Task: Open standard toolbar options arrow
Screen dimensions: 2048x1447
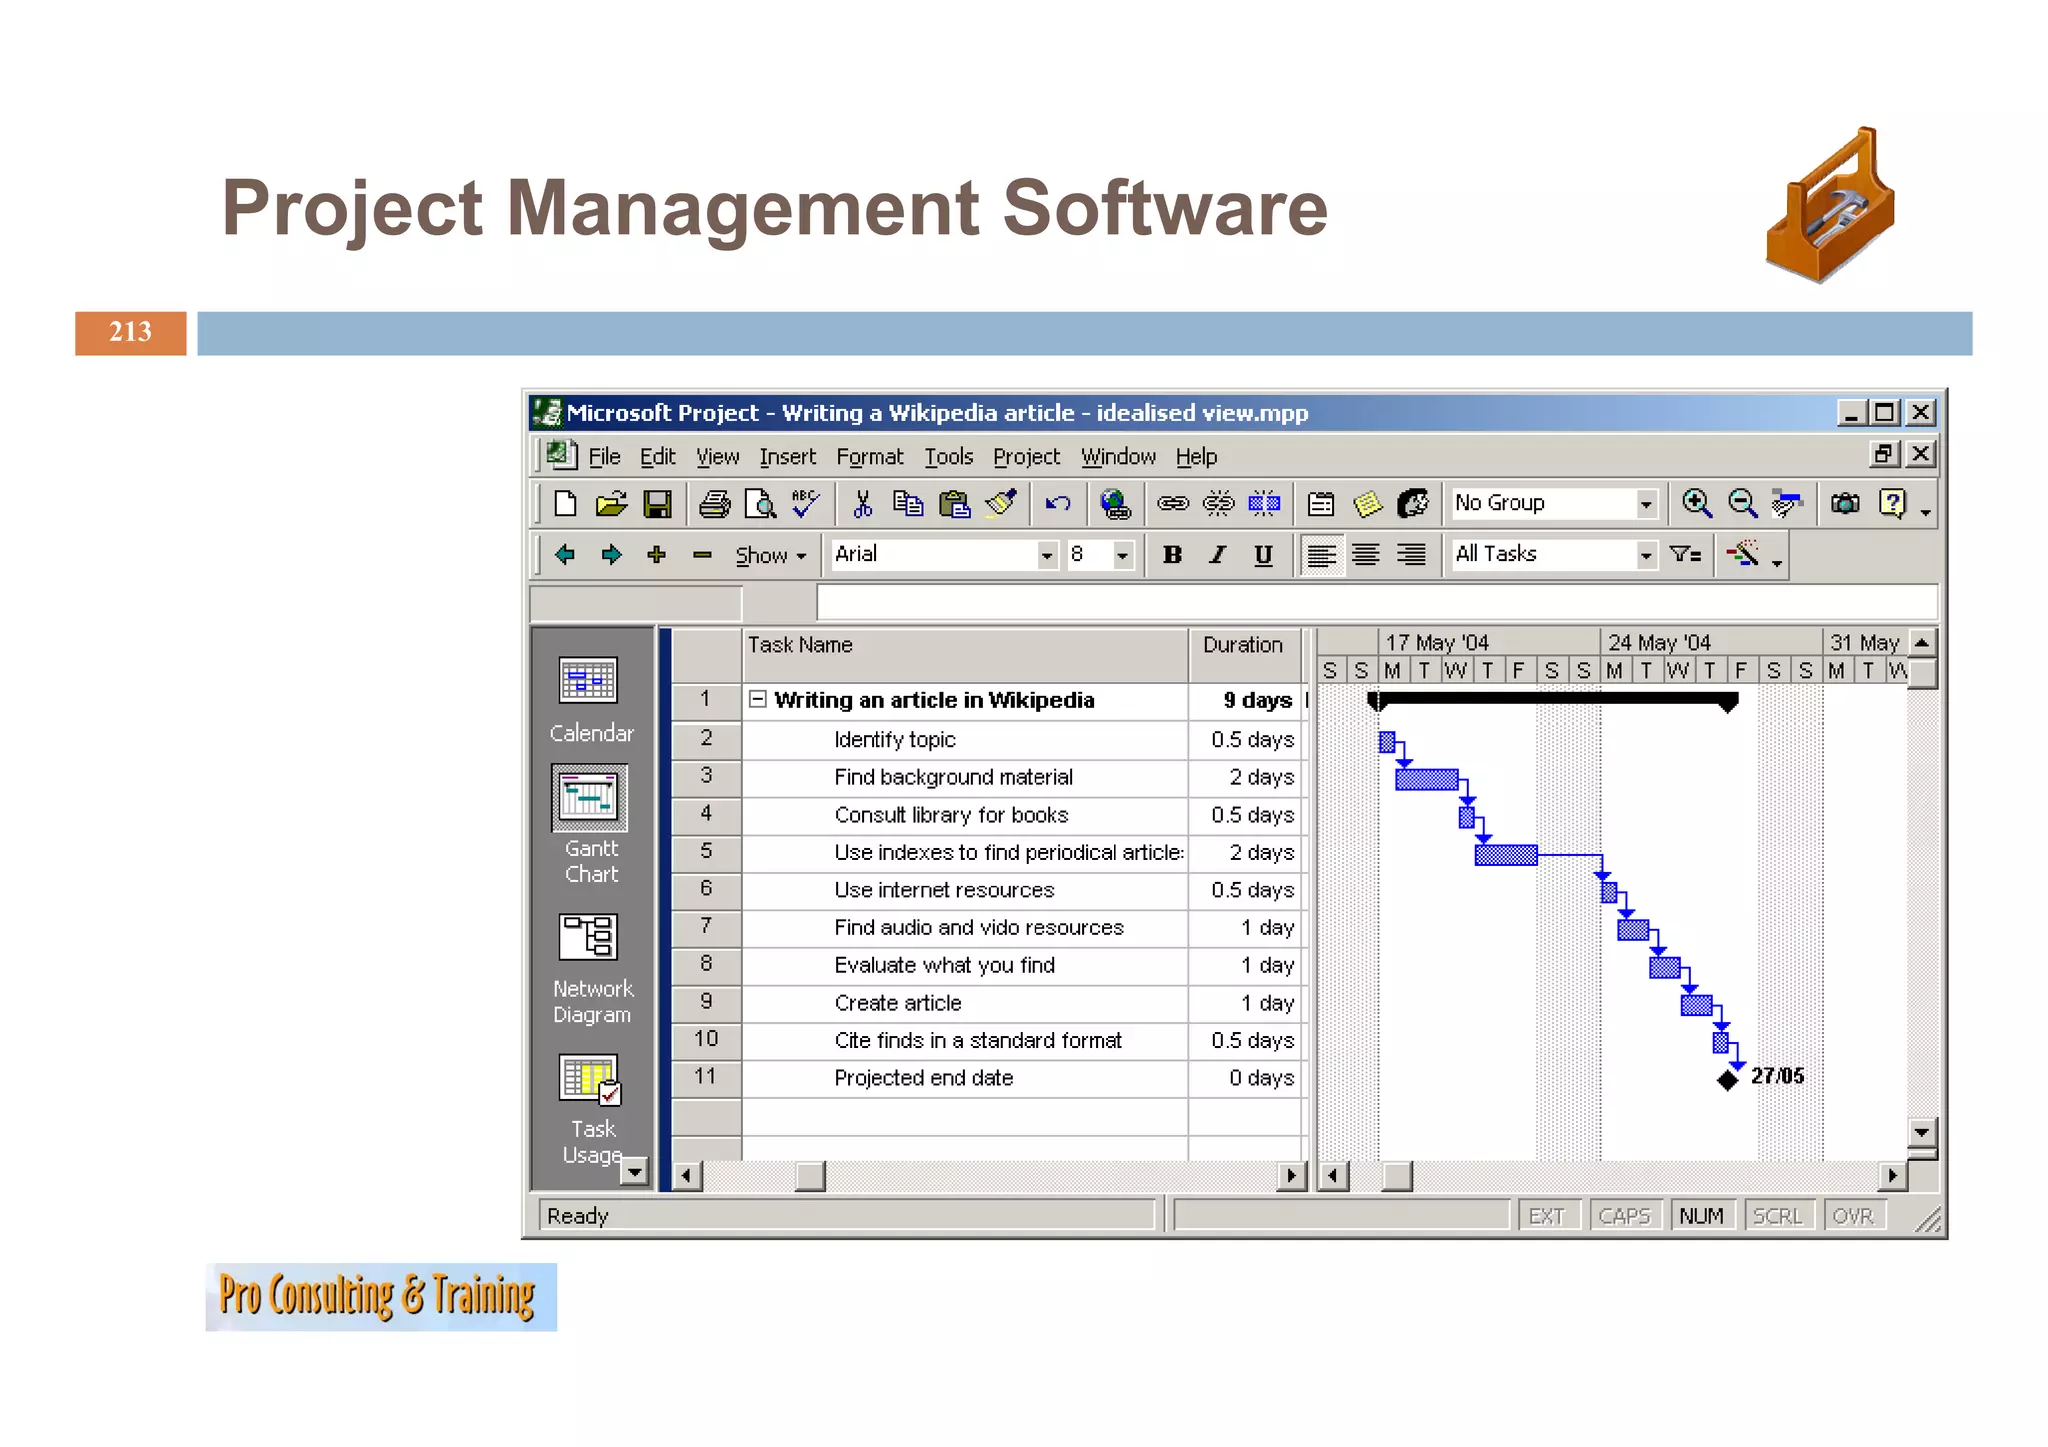Action: tap(1925, 511)
